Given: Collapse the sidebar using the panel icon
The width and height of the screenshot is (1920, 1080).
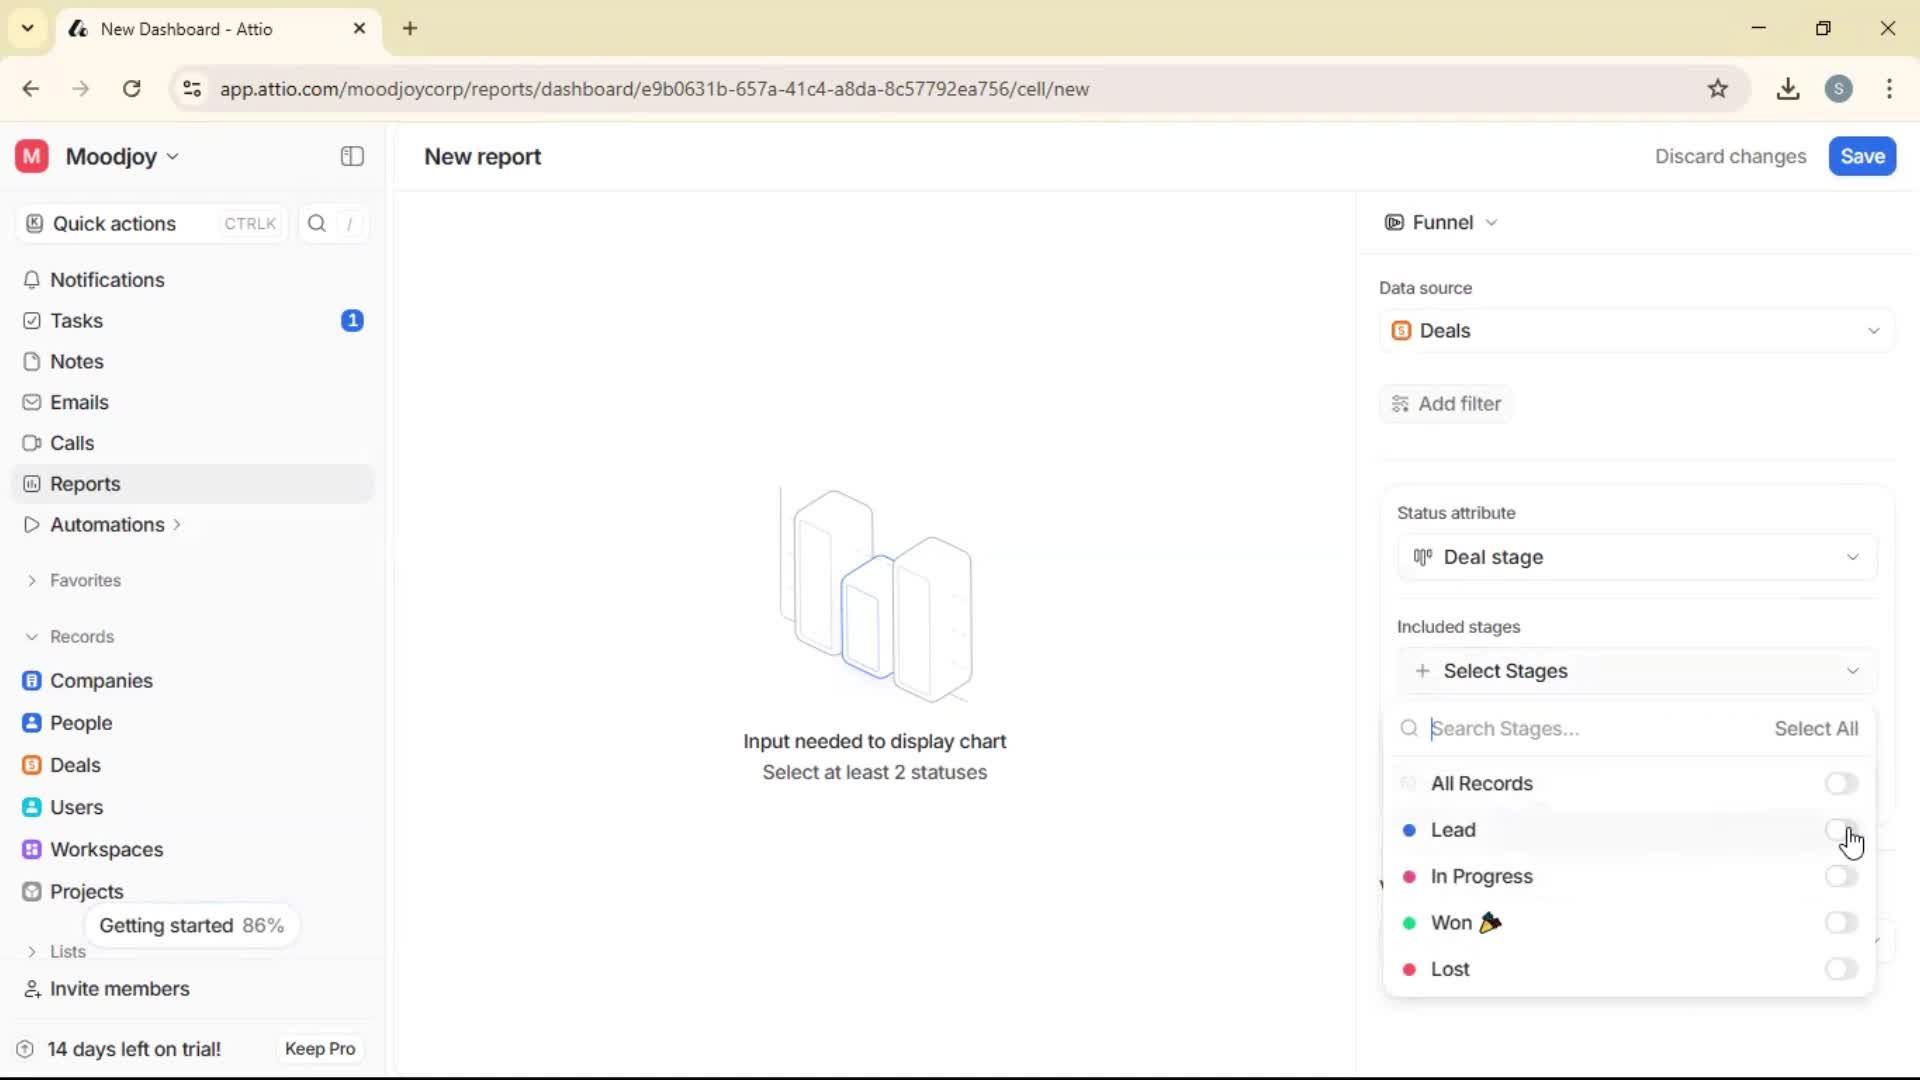Looking at the screenshot, I should coord(351,156).
